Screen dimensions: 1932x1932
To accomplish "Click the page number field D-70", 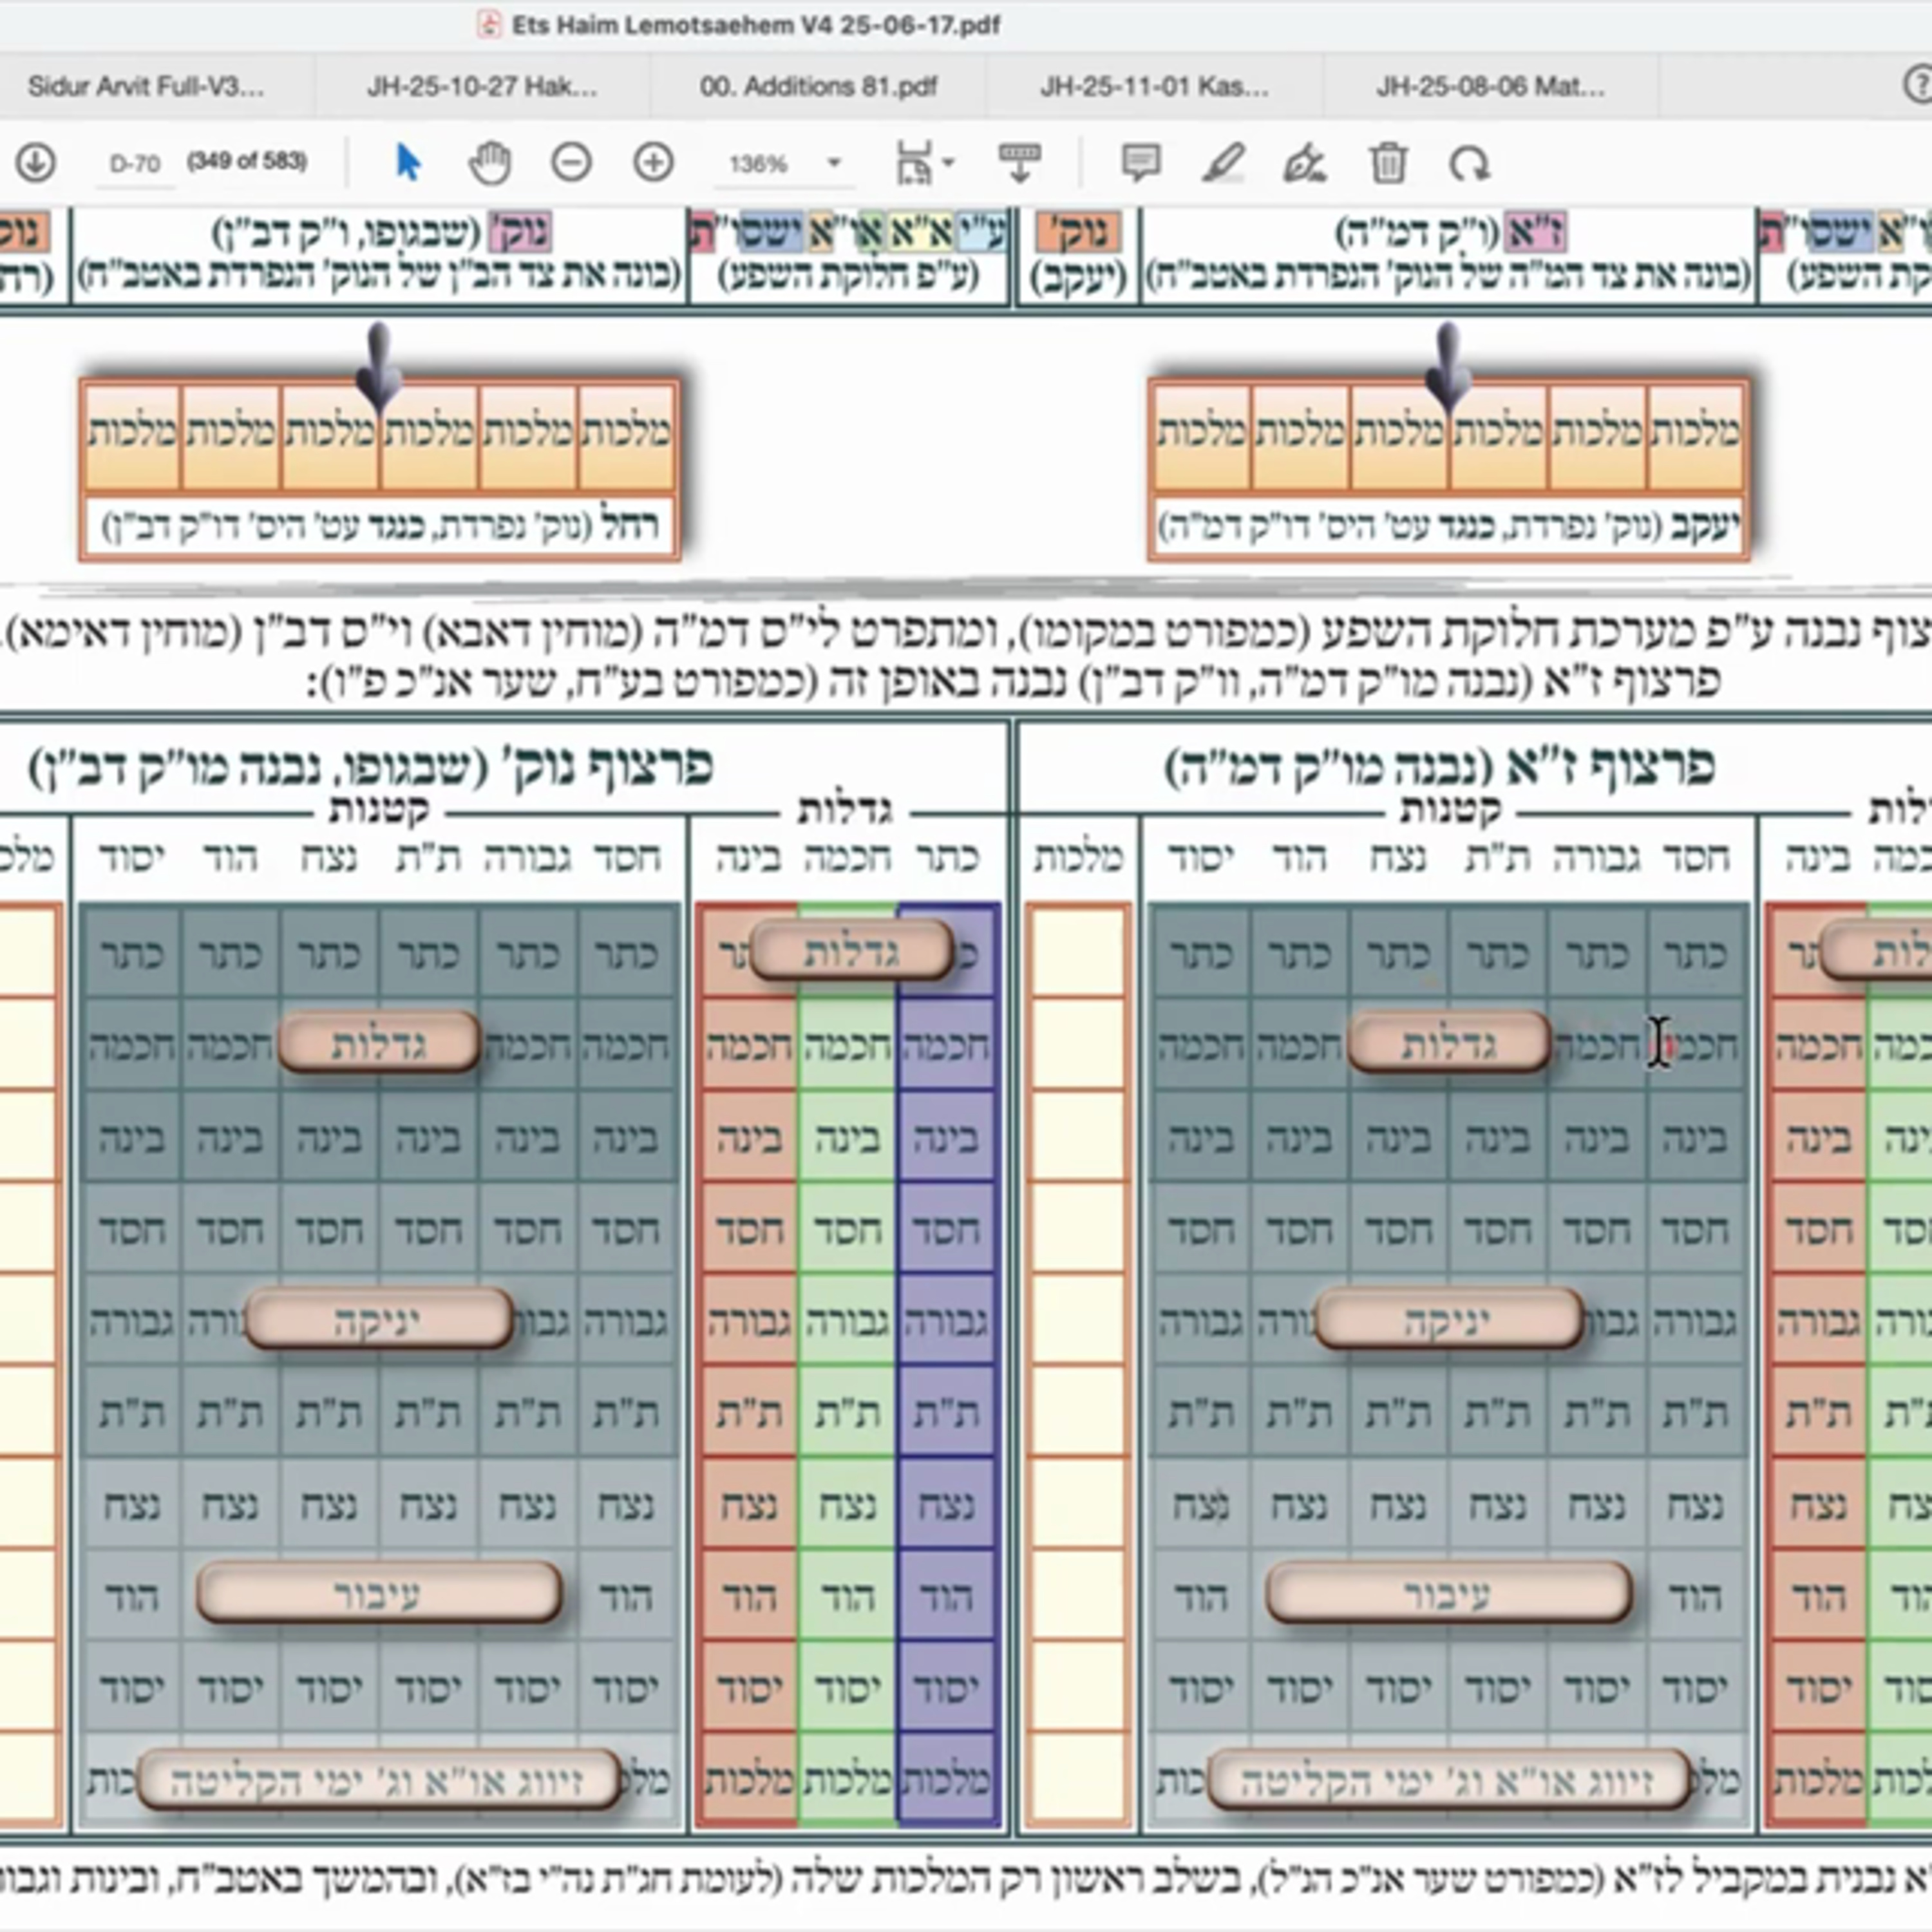I will click(x=134, y=163).
